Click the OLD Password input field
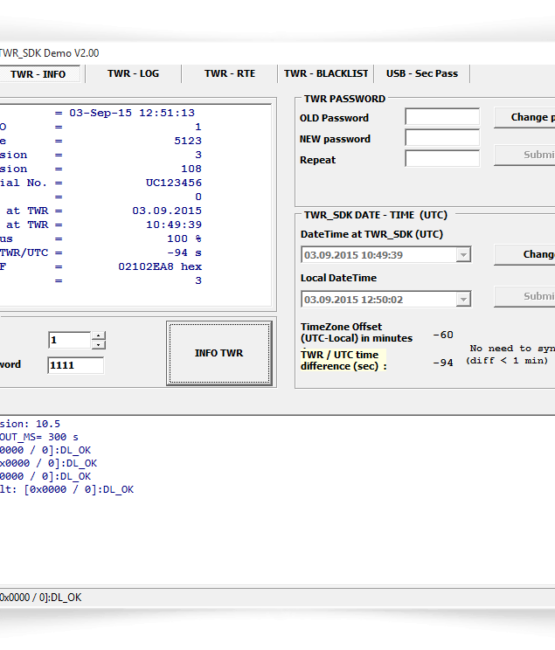Screen dimensions: 555x650 point(442,116)
